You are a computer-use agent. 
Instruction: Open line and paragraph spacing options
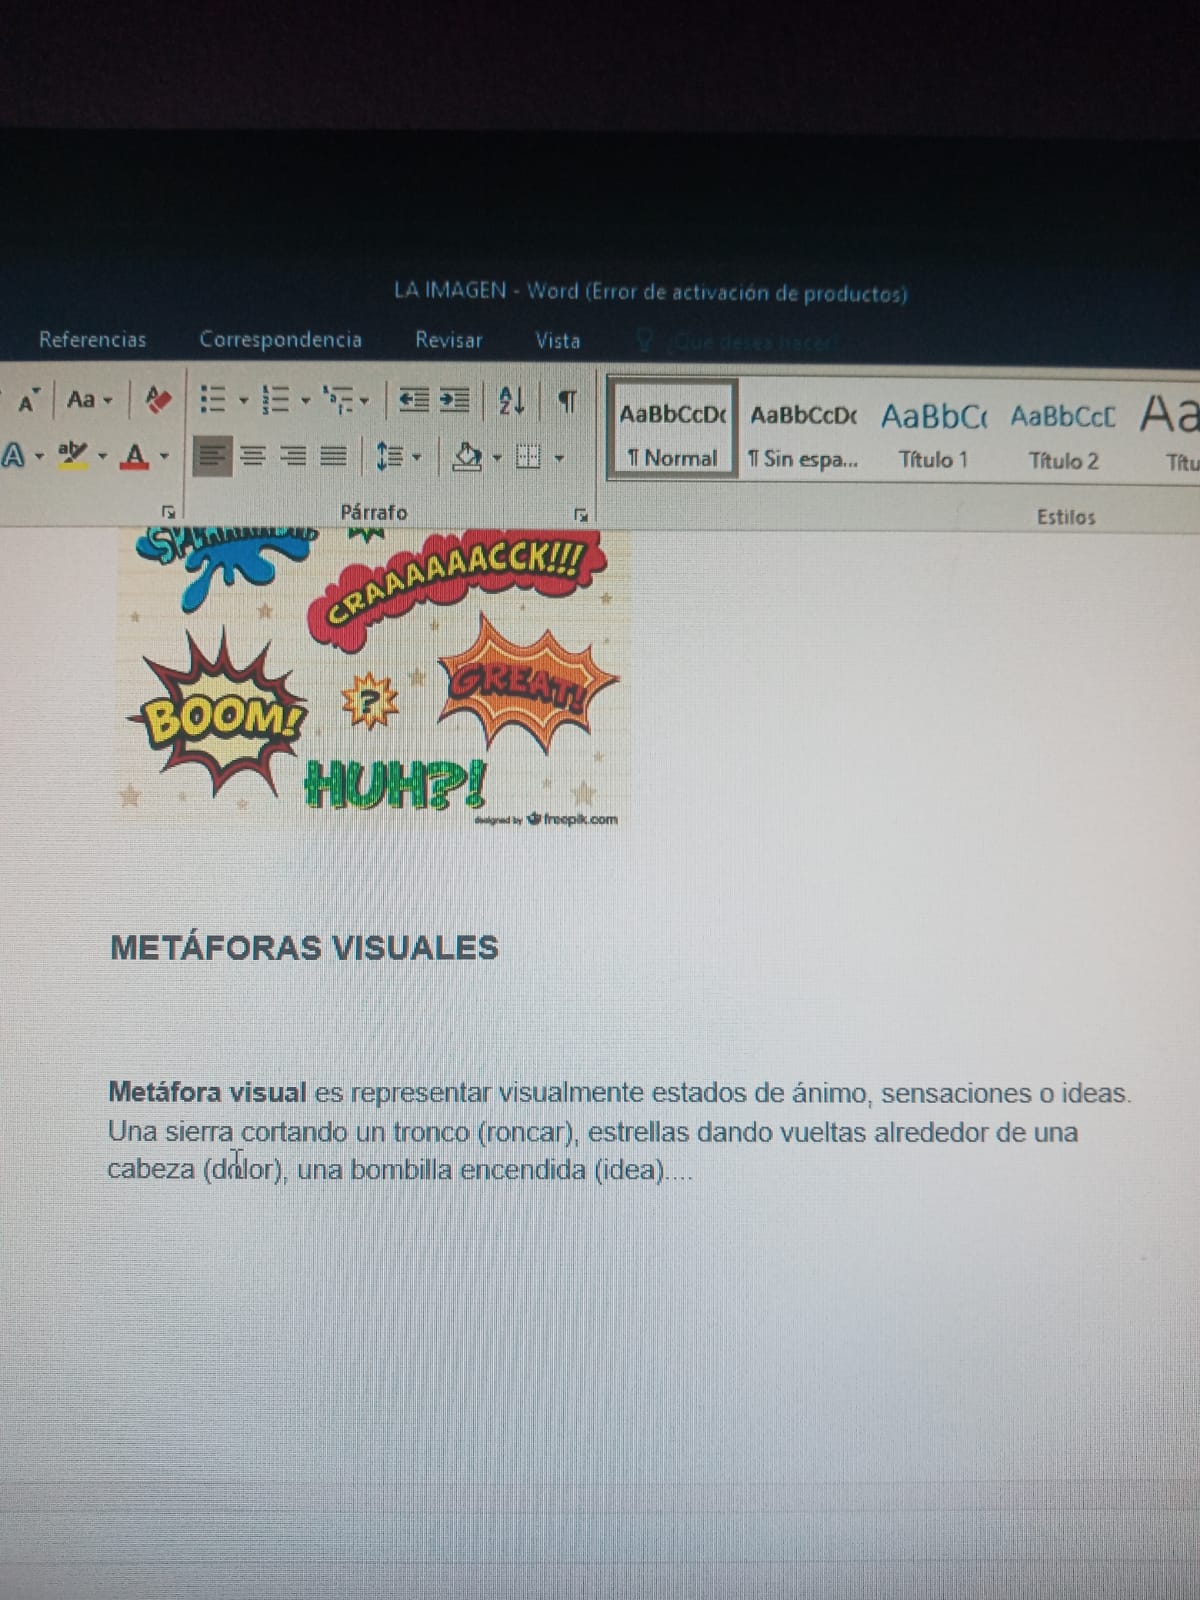pyautogui.click(x=390, y=458)
